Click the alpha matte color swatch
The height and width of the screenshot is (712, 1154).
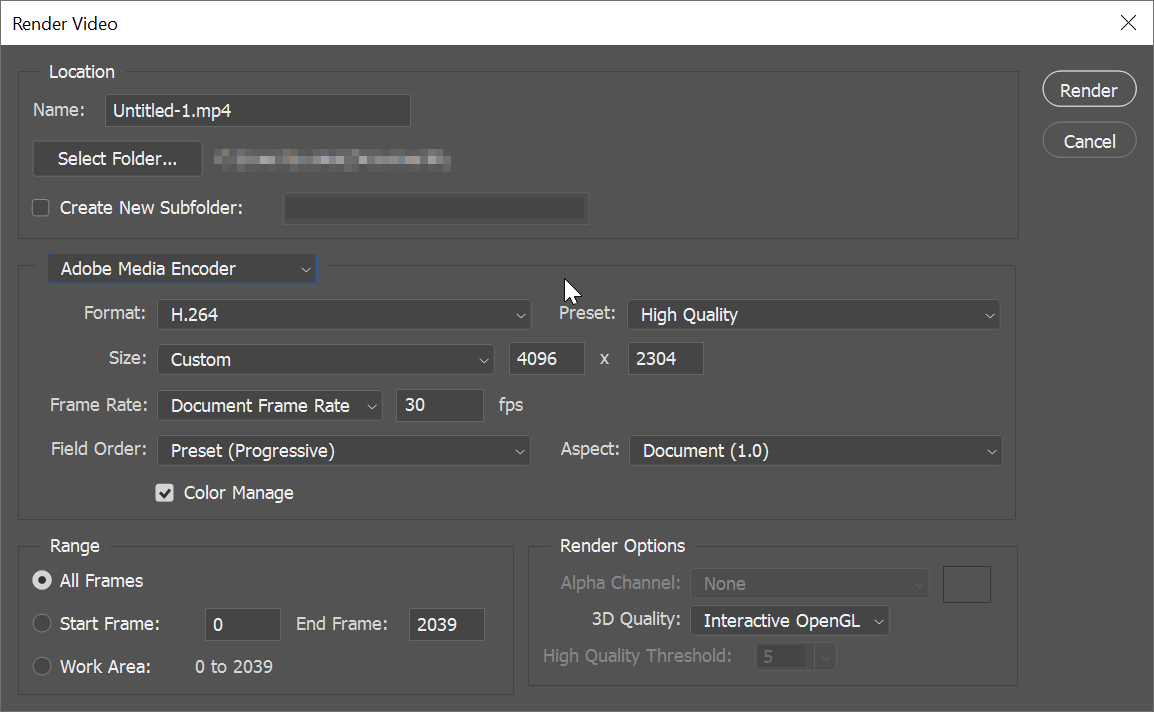point(966,584)
